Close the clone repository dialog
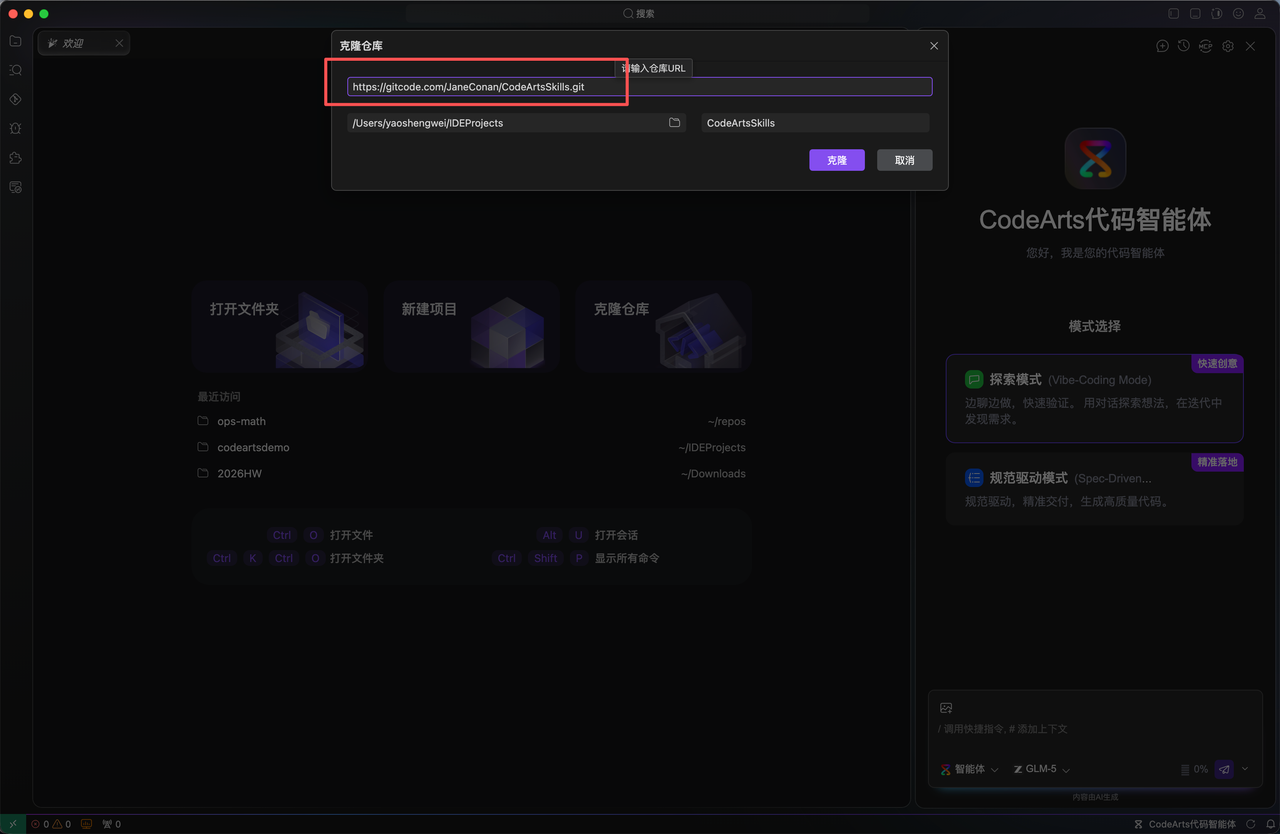 934,46
